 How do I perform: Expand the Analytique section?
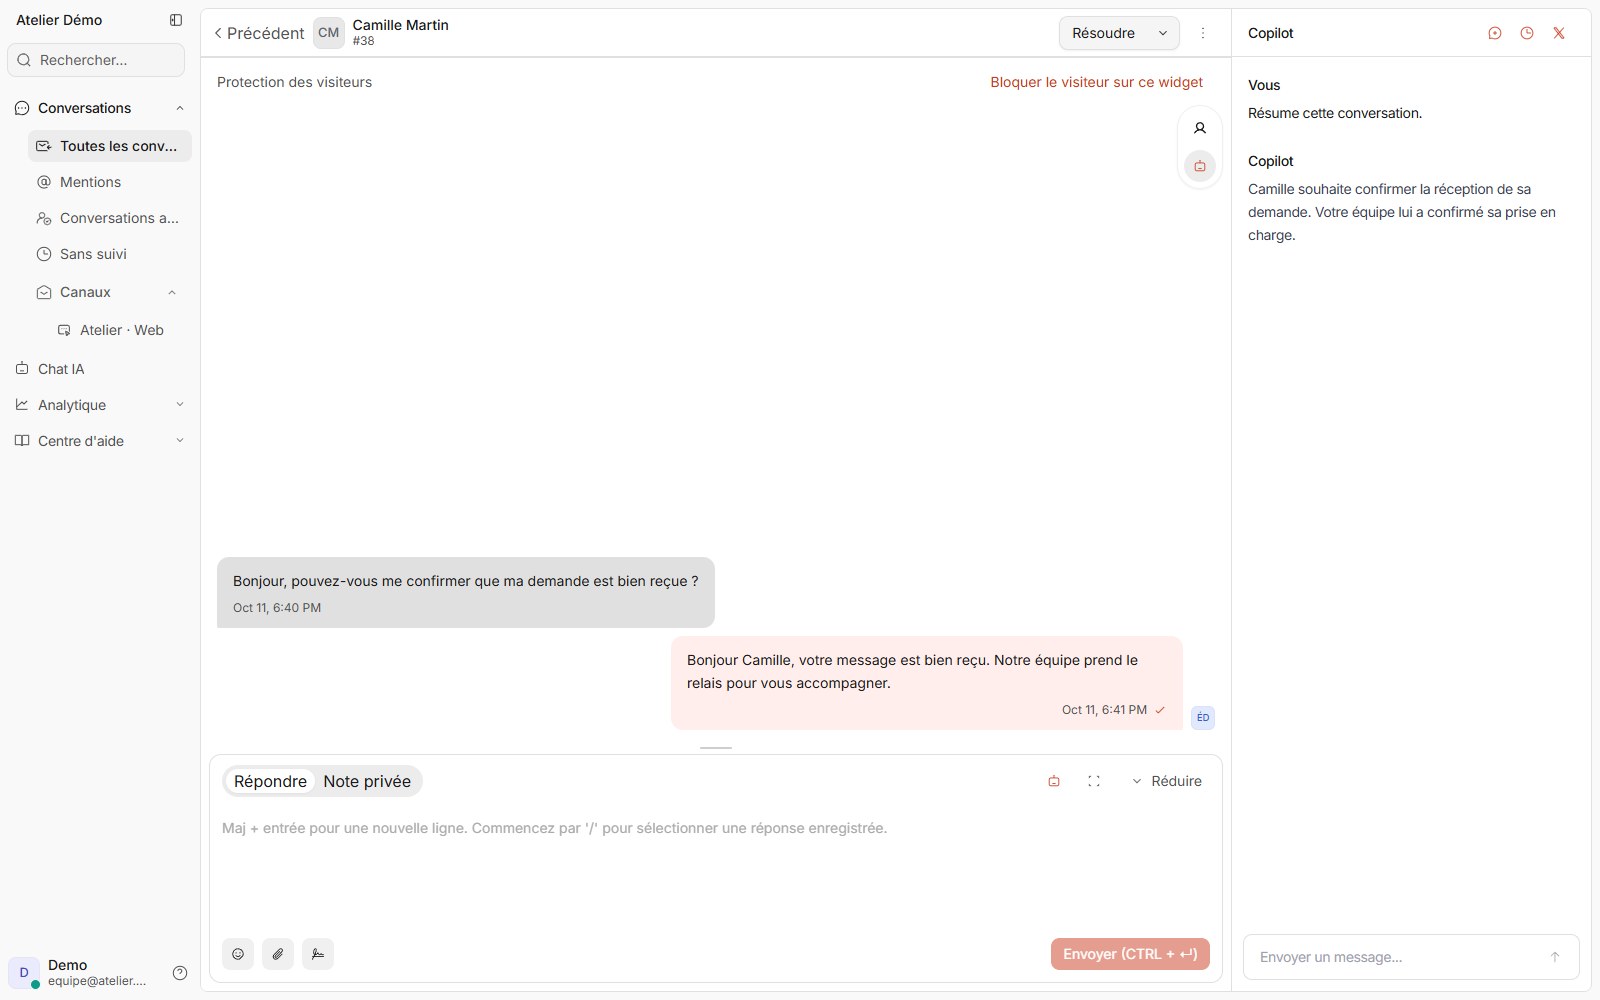(x=180, y=405)
